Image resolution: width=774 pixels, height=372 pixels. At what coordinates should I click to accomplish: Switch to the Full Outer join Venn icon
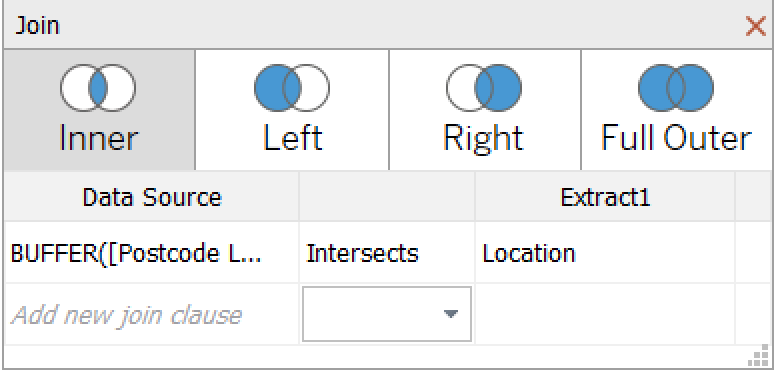pos(676,88)
